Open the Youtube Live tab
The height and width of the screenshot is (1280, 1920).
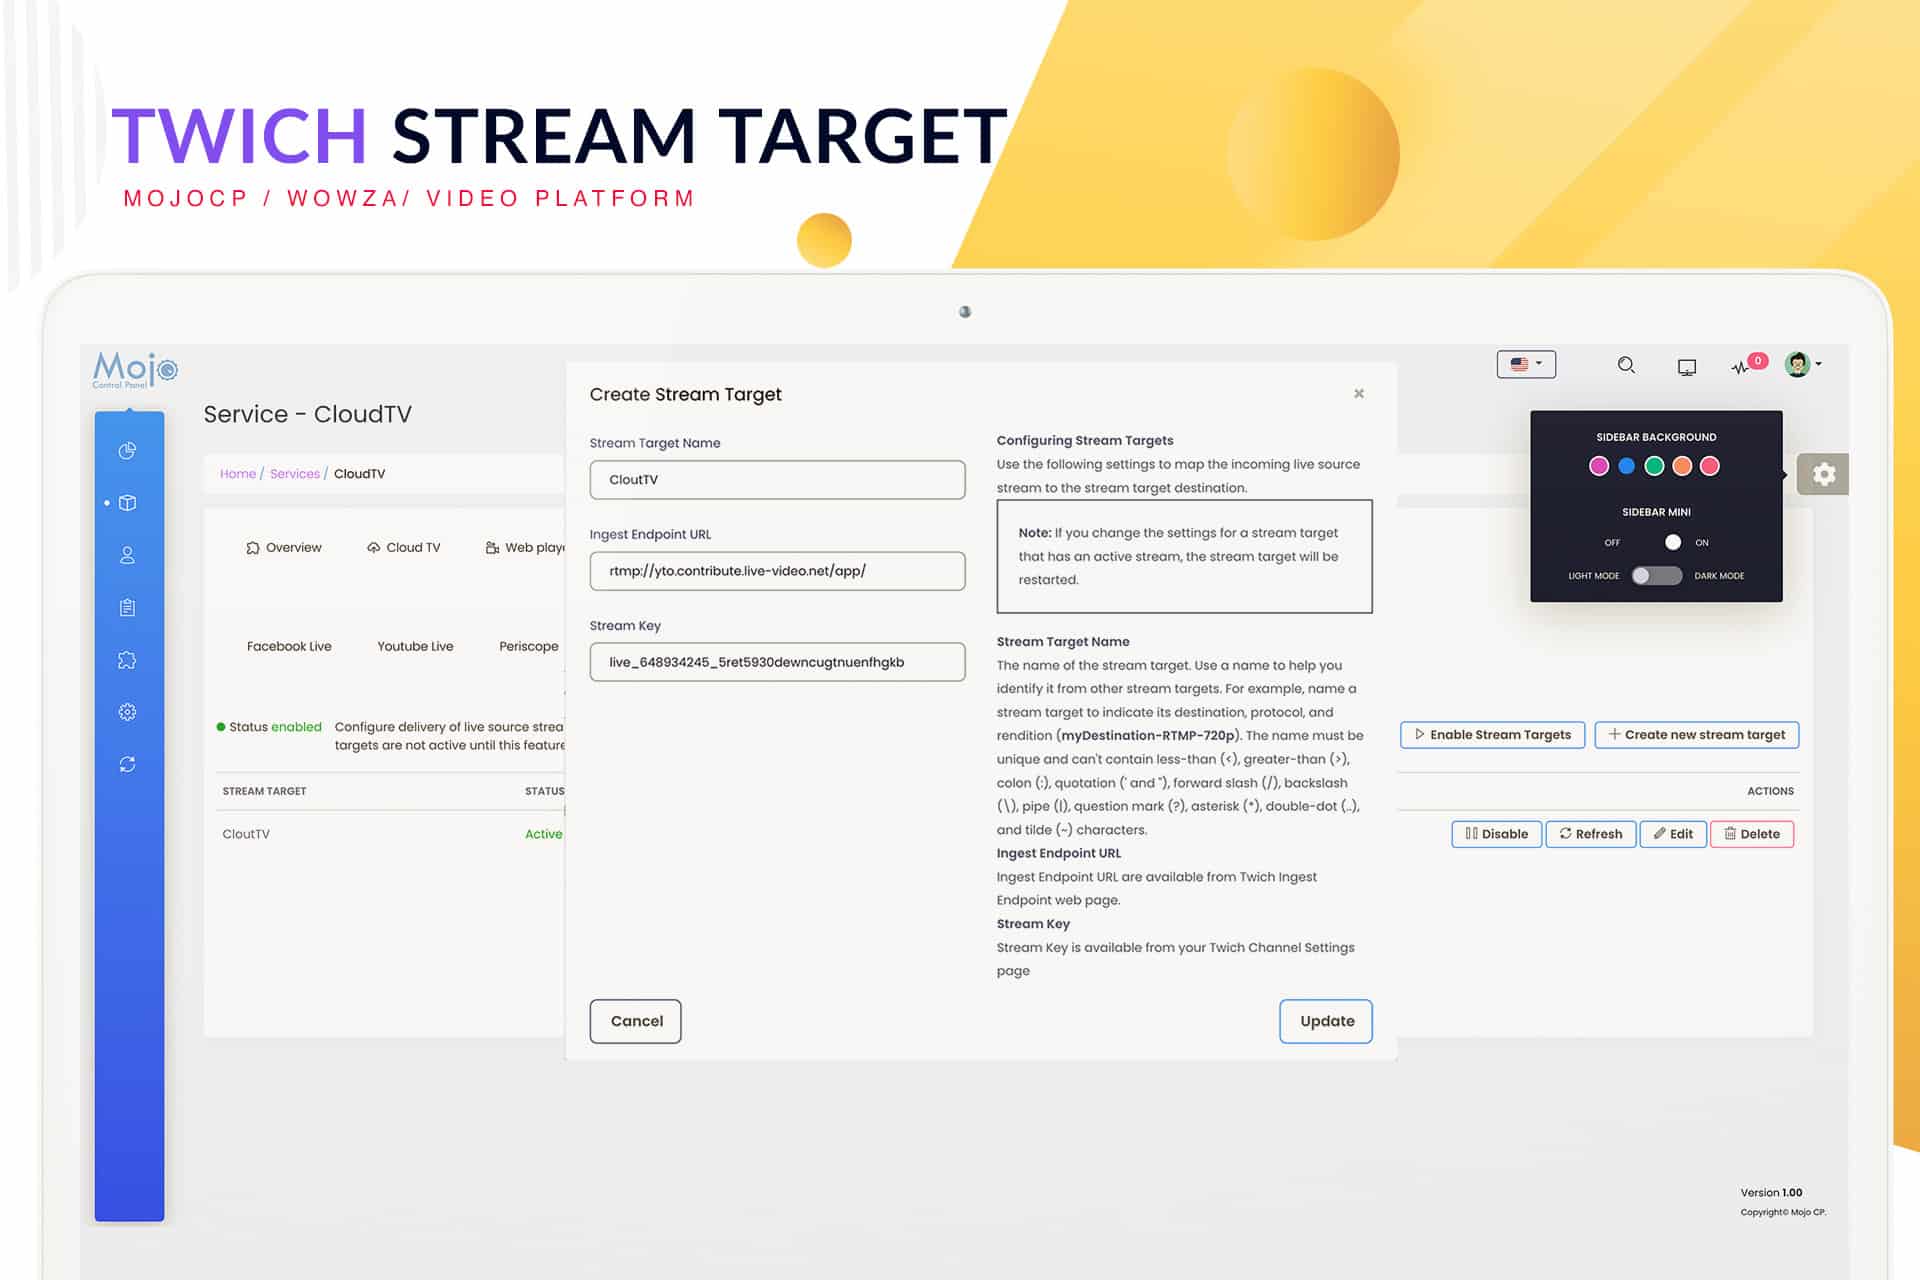click(x=415, y=646)
